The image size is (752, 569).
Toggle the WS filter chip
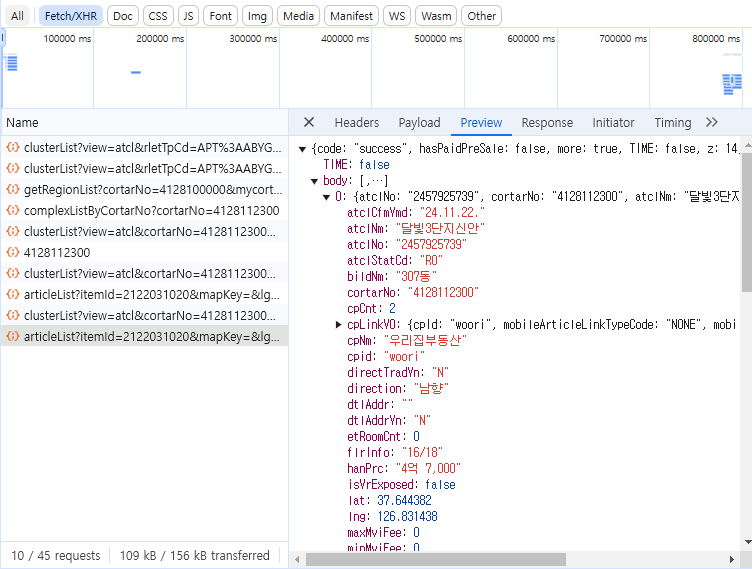pyautogui.click(x=397, y=16)
